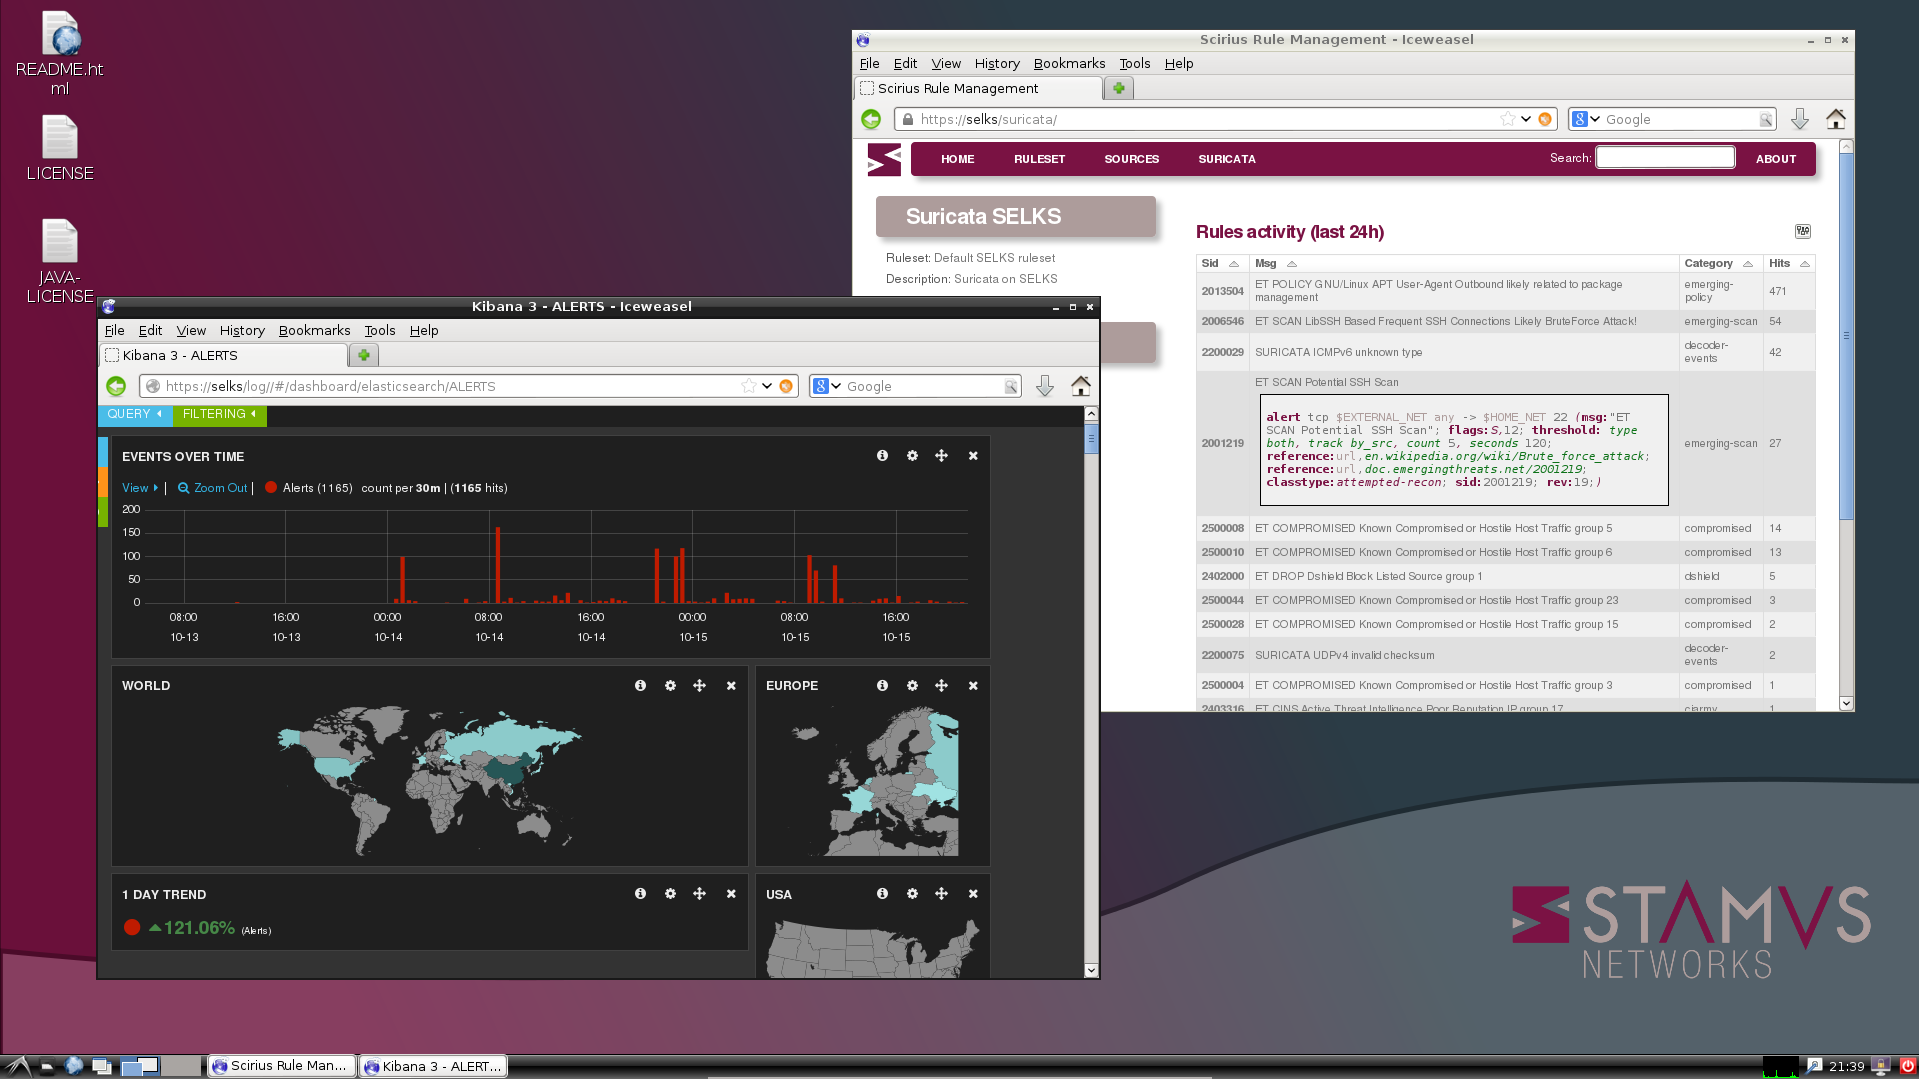
Task: Click home icon in Scirius browser toolbar
Action: [1836, 119]
